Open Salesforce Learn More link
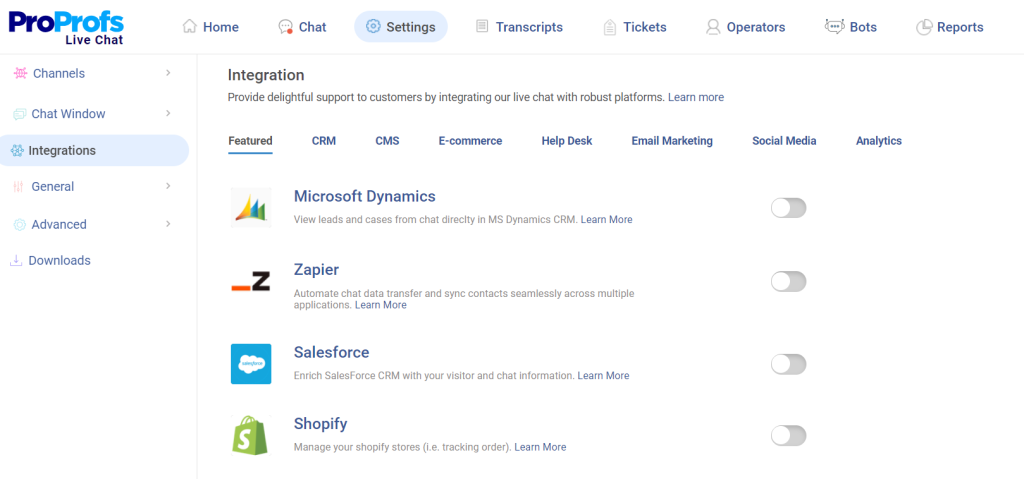This screenshot has height=479, width=1024. tap(603, 376)
